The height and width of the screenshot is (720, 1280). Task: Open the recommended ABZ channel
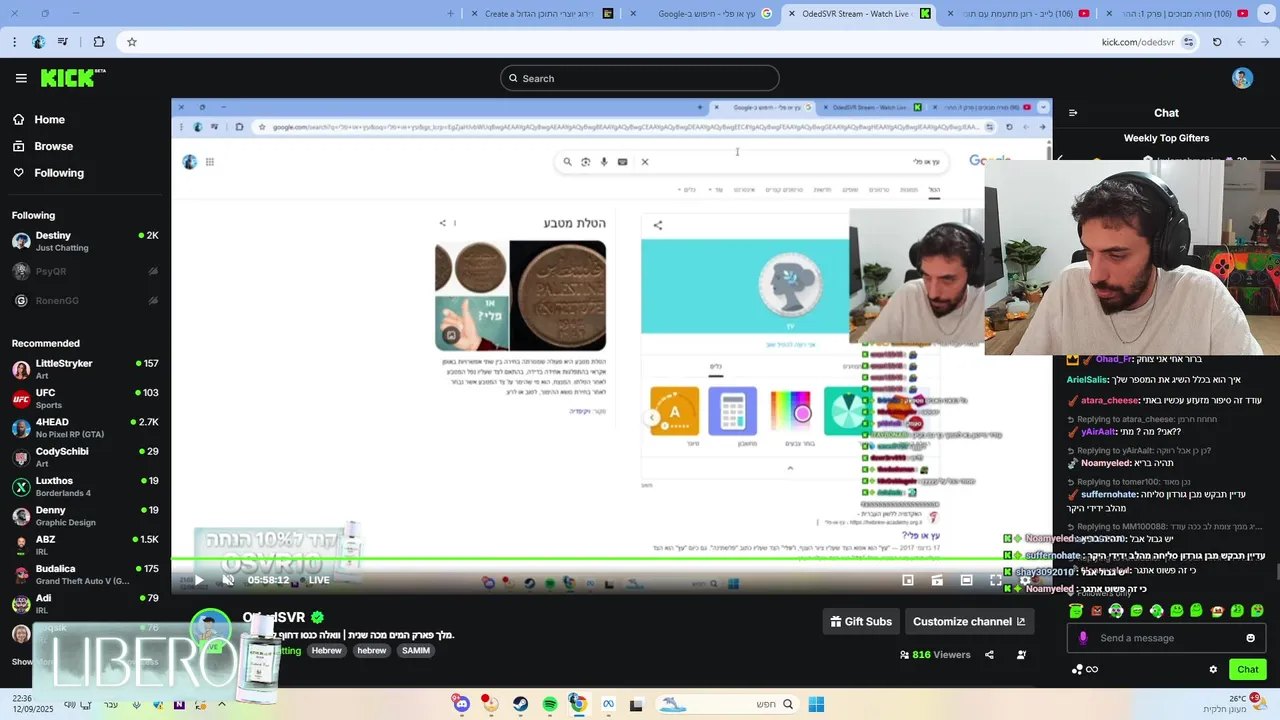click(x=85, y=545)
